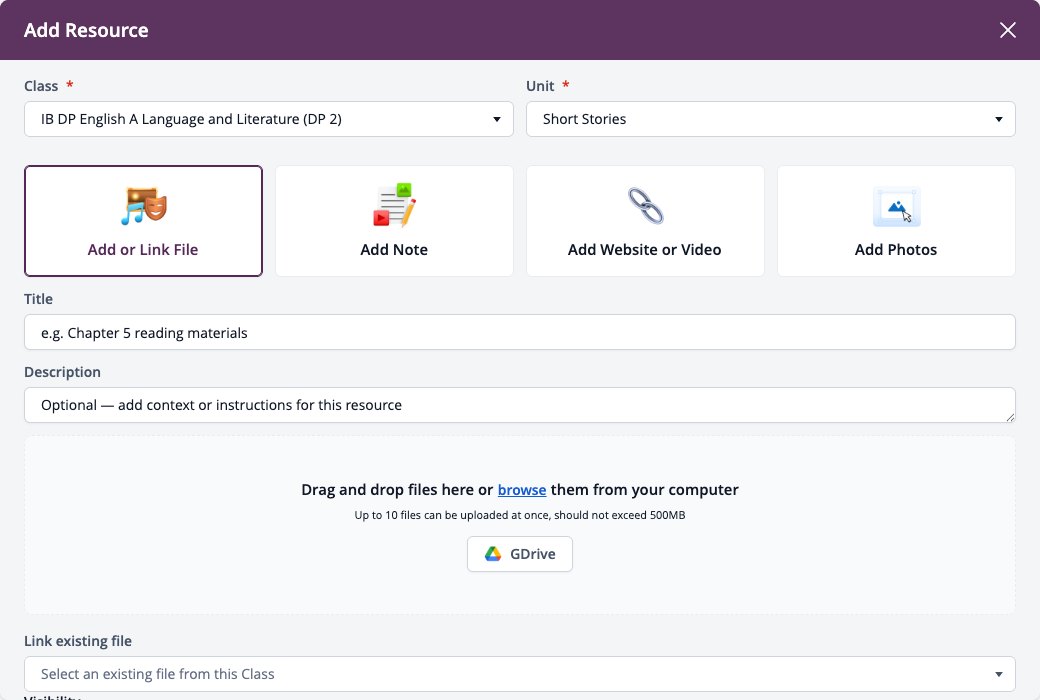The width and height of the screenshot is (1040, 700).
Task: Click the Title input field
Action: point(520,332)
